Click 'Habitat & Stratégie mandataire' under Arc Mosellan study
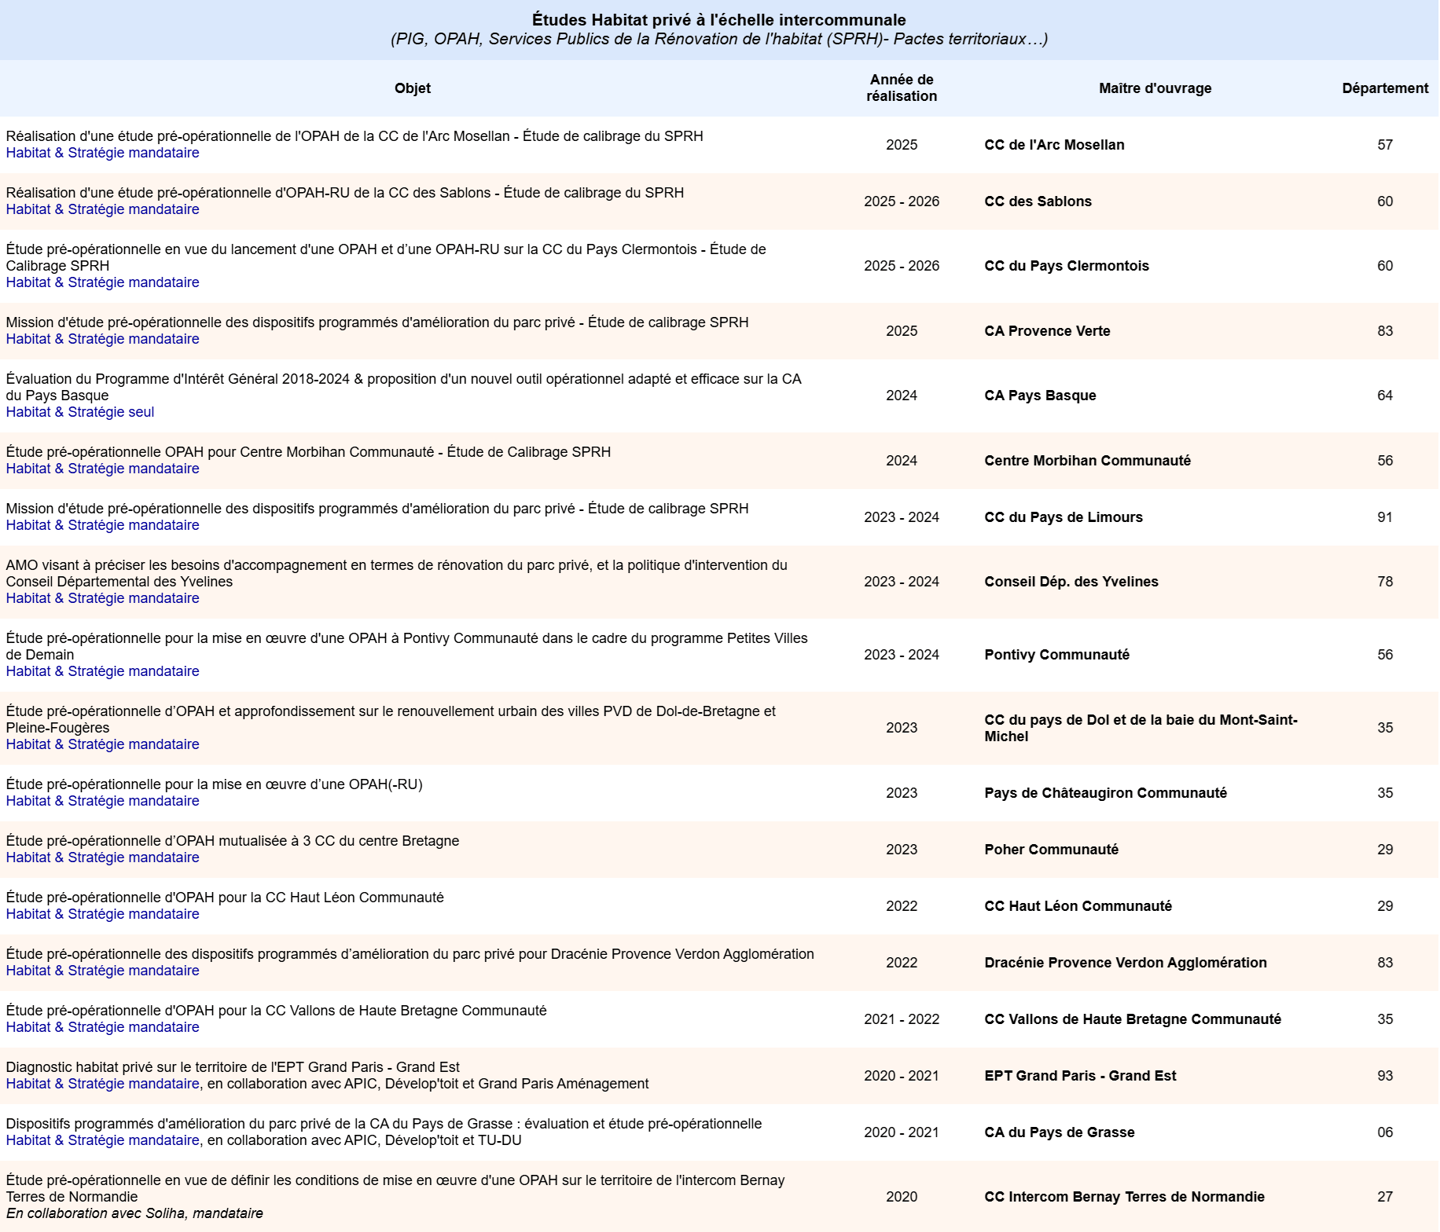Image resolution: width=1440 pixels, height=1232 pixels. point(102,153)
